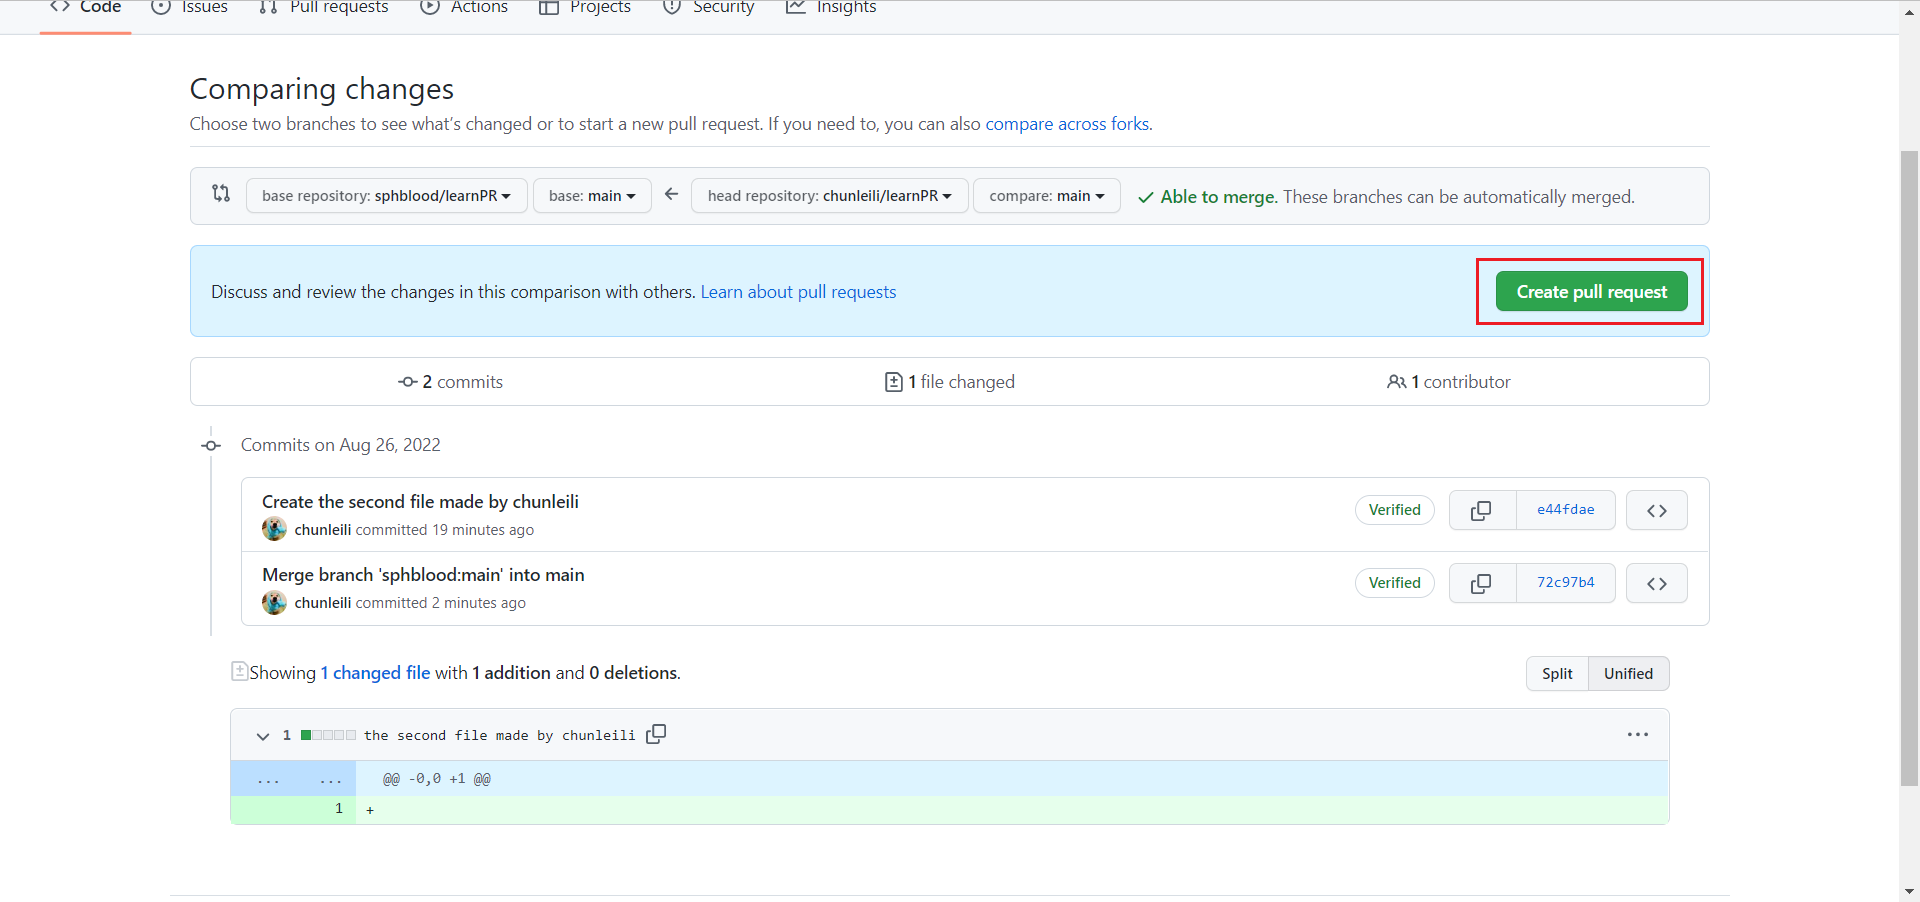Viewport: 1920px width, 902px height.
Task: Open chunleili author link on the merge commit
Action: [x=322, y=603]
